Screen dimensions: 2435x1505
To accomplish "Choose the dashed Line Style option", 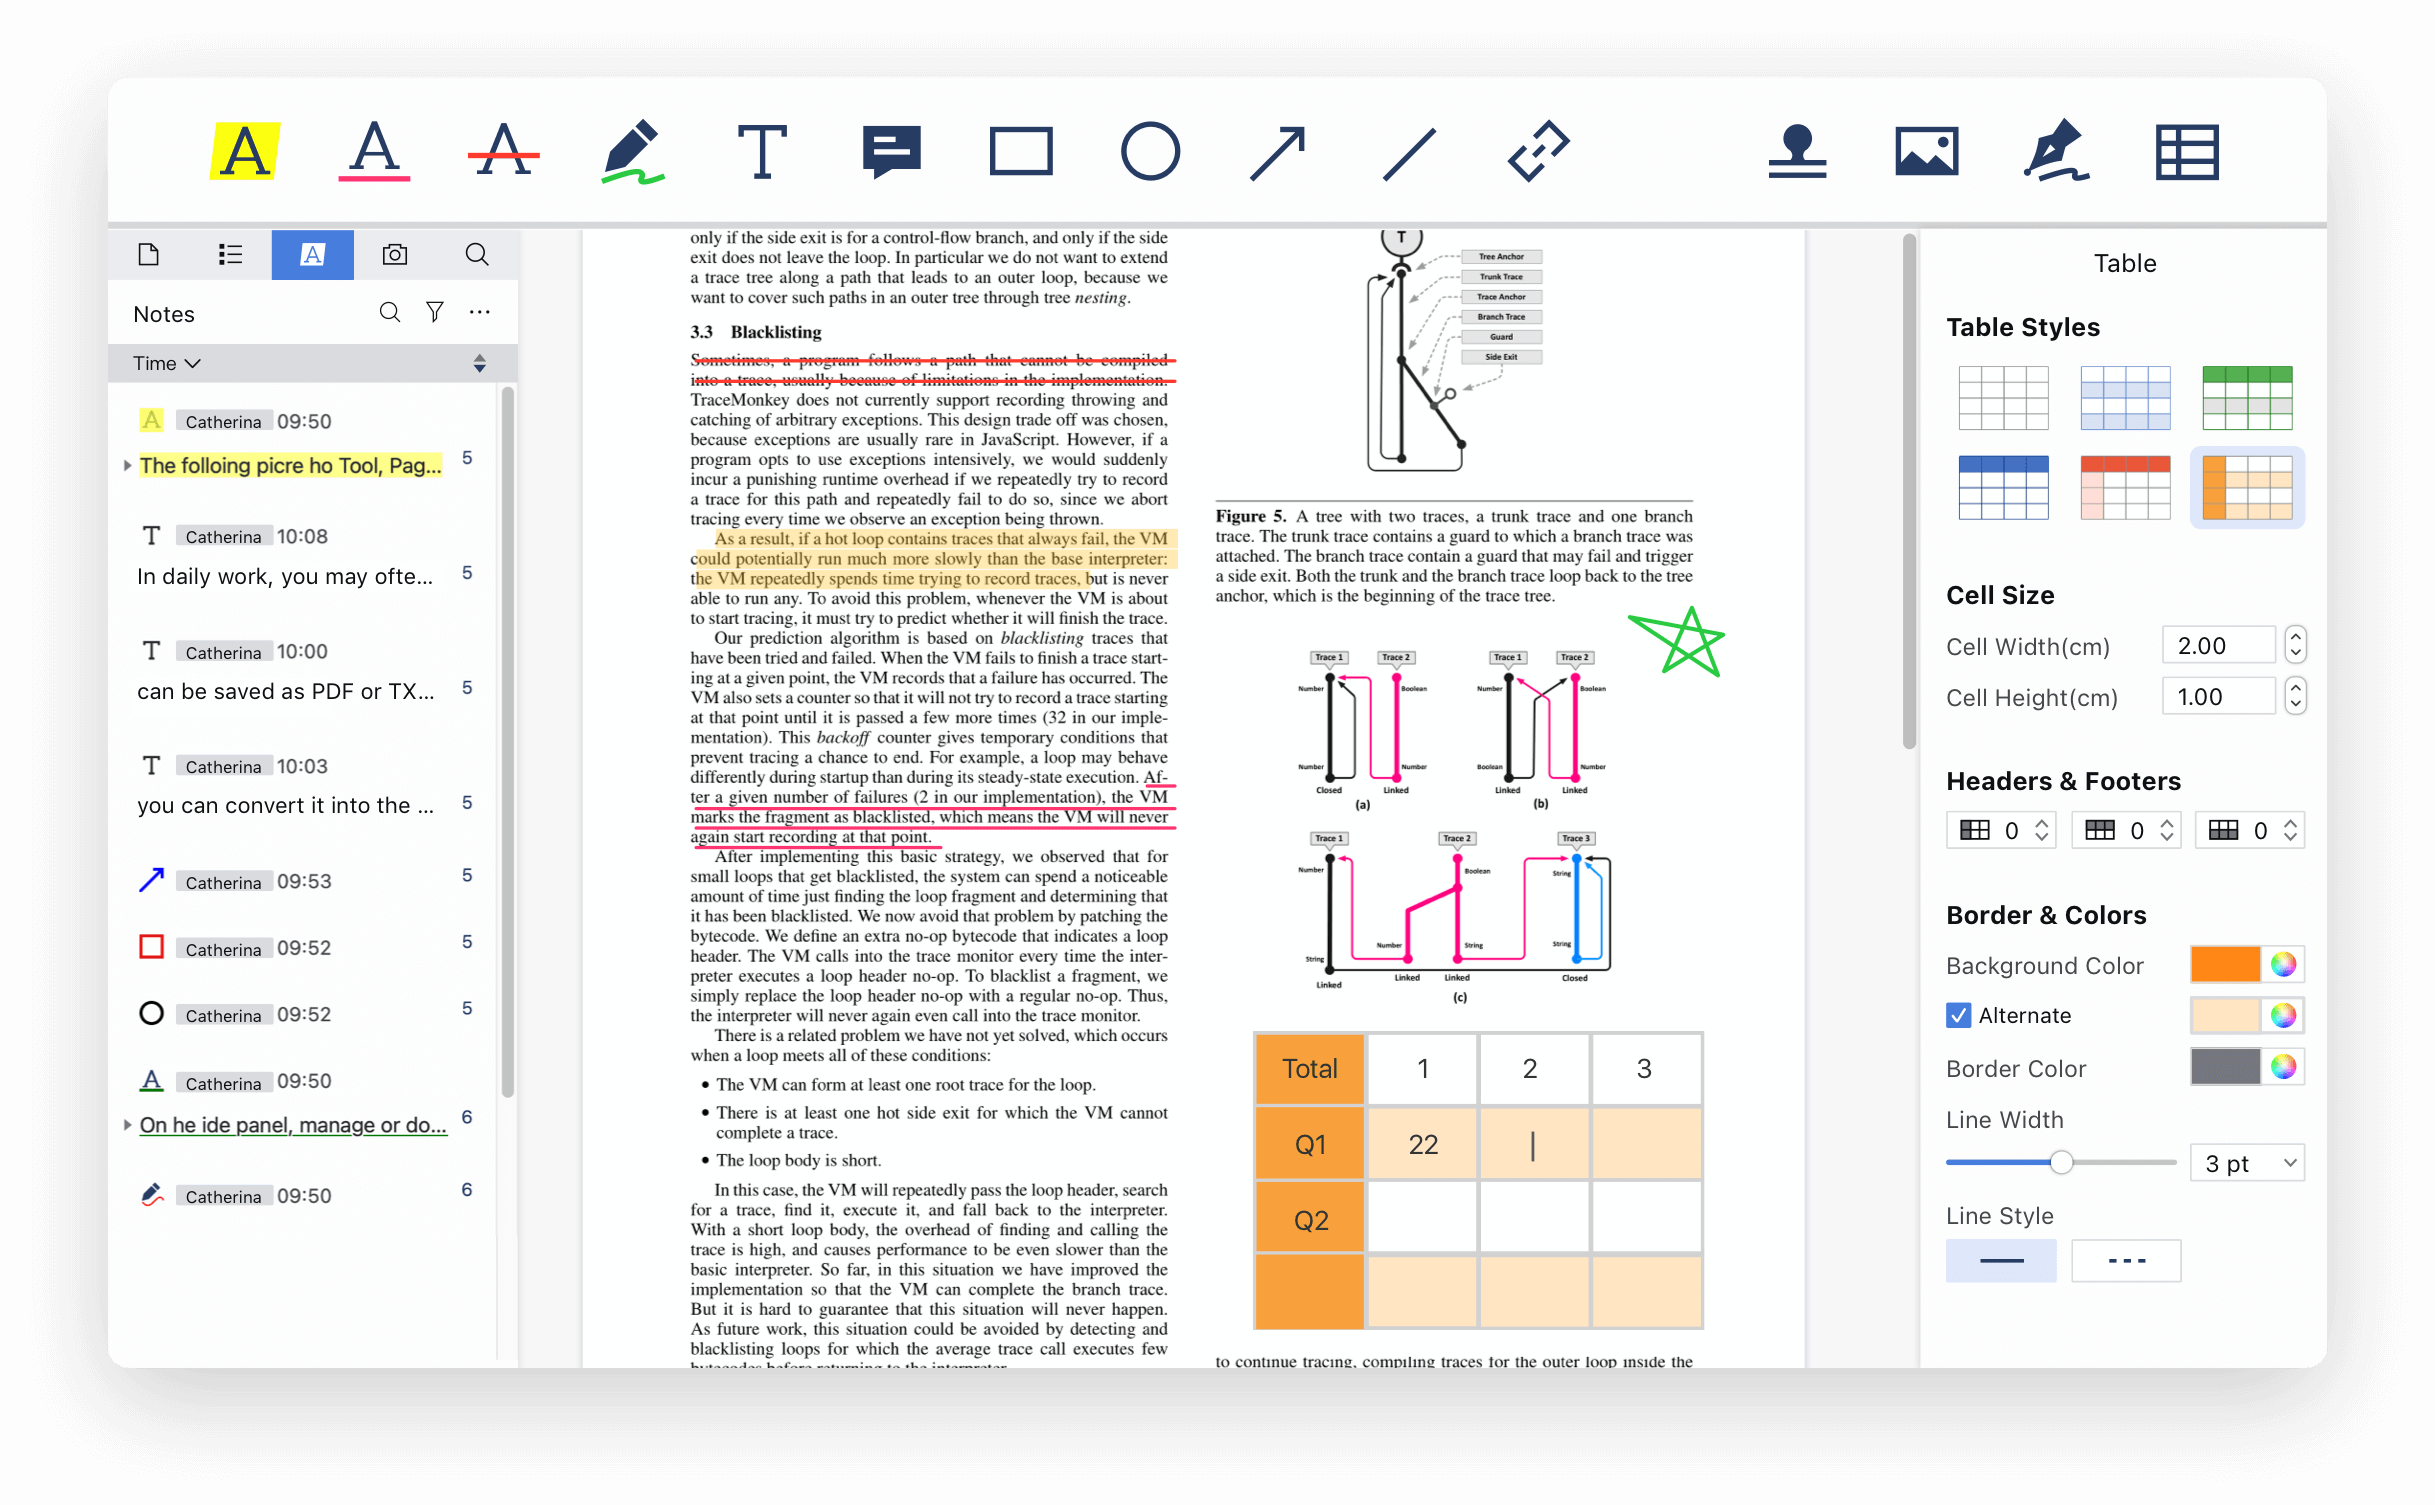I will pyautogui.click(x=2125, y=1260).
